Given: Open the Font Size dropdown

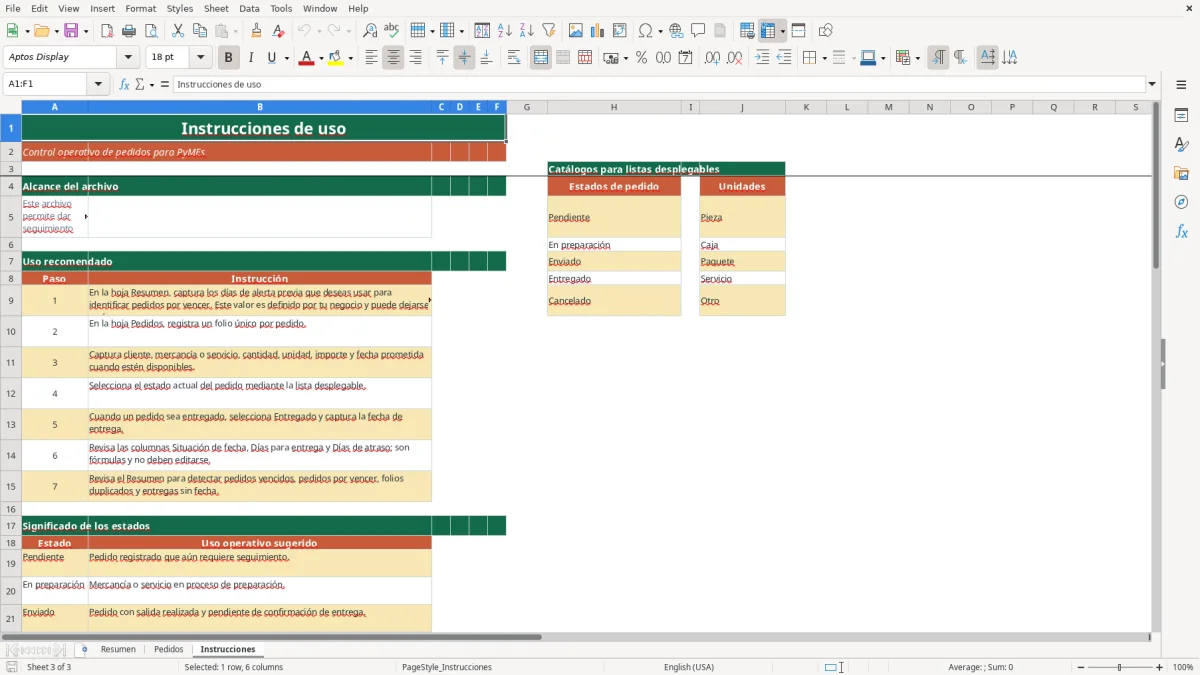Looking at the screenshot, I should [x=200, y=57].
